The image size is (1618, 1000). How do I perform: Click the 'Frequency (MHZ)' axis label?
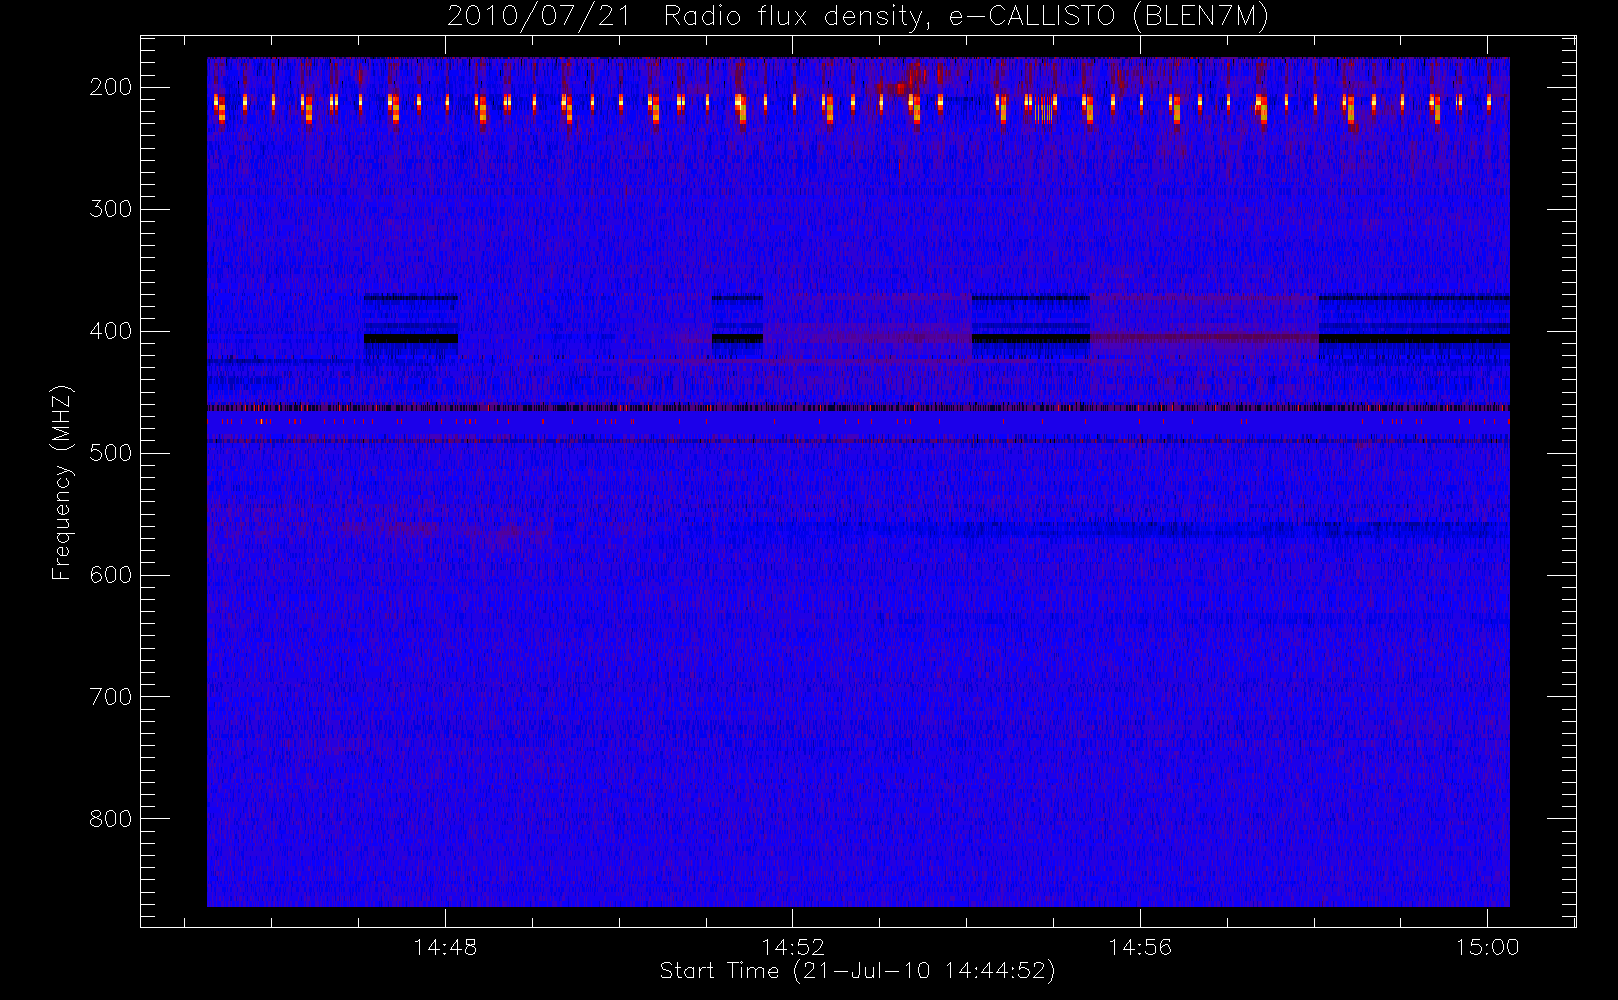62,482
